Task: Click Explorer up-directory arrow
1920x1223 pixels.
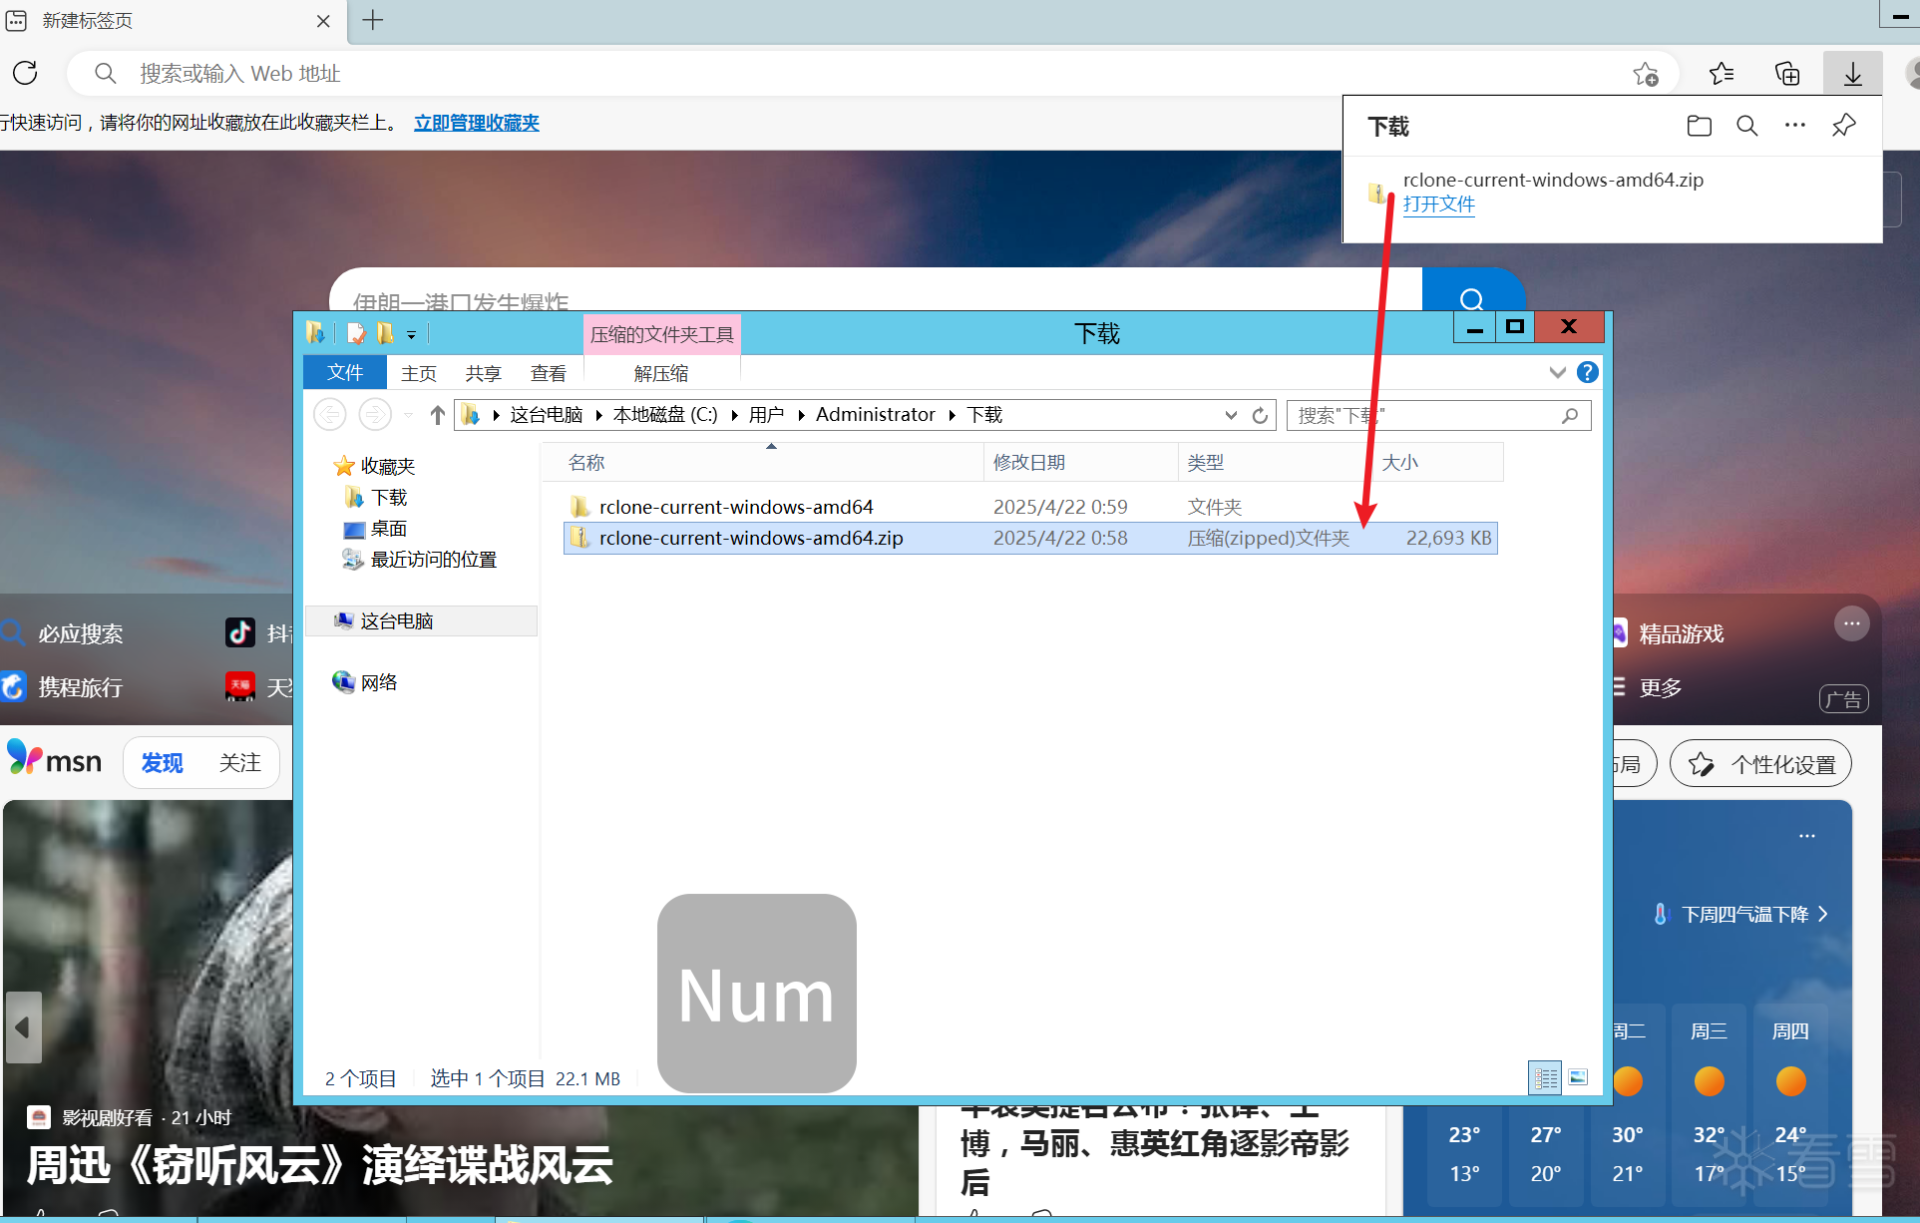Action: (x=437, y=415)
